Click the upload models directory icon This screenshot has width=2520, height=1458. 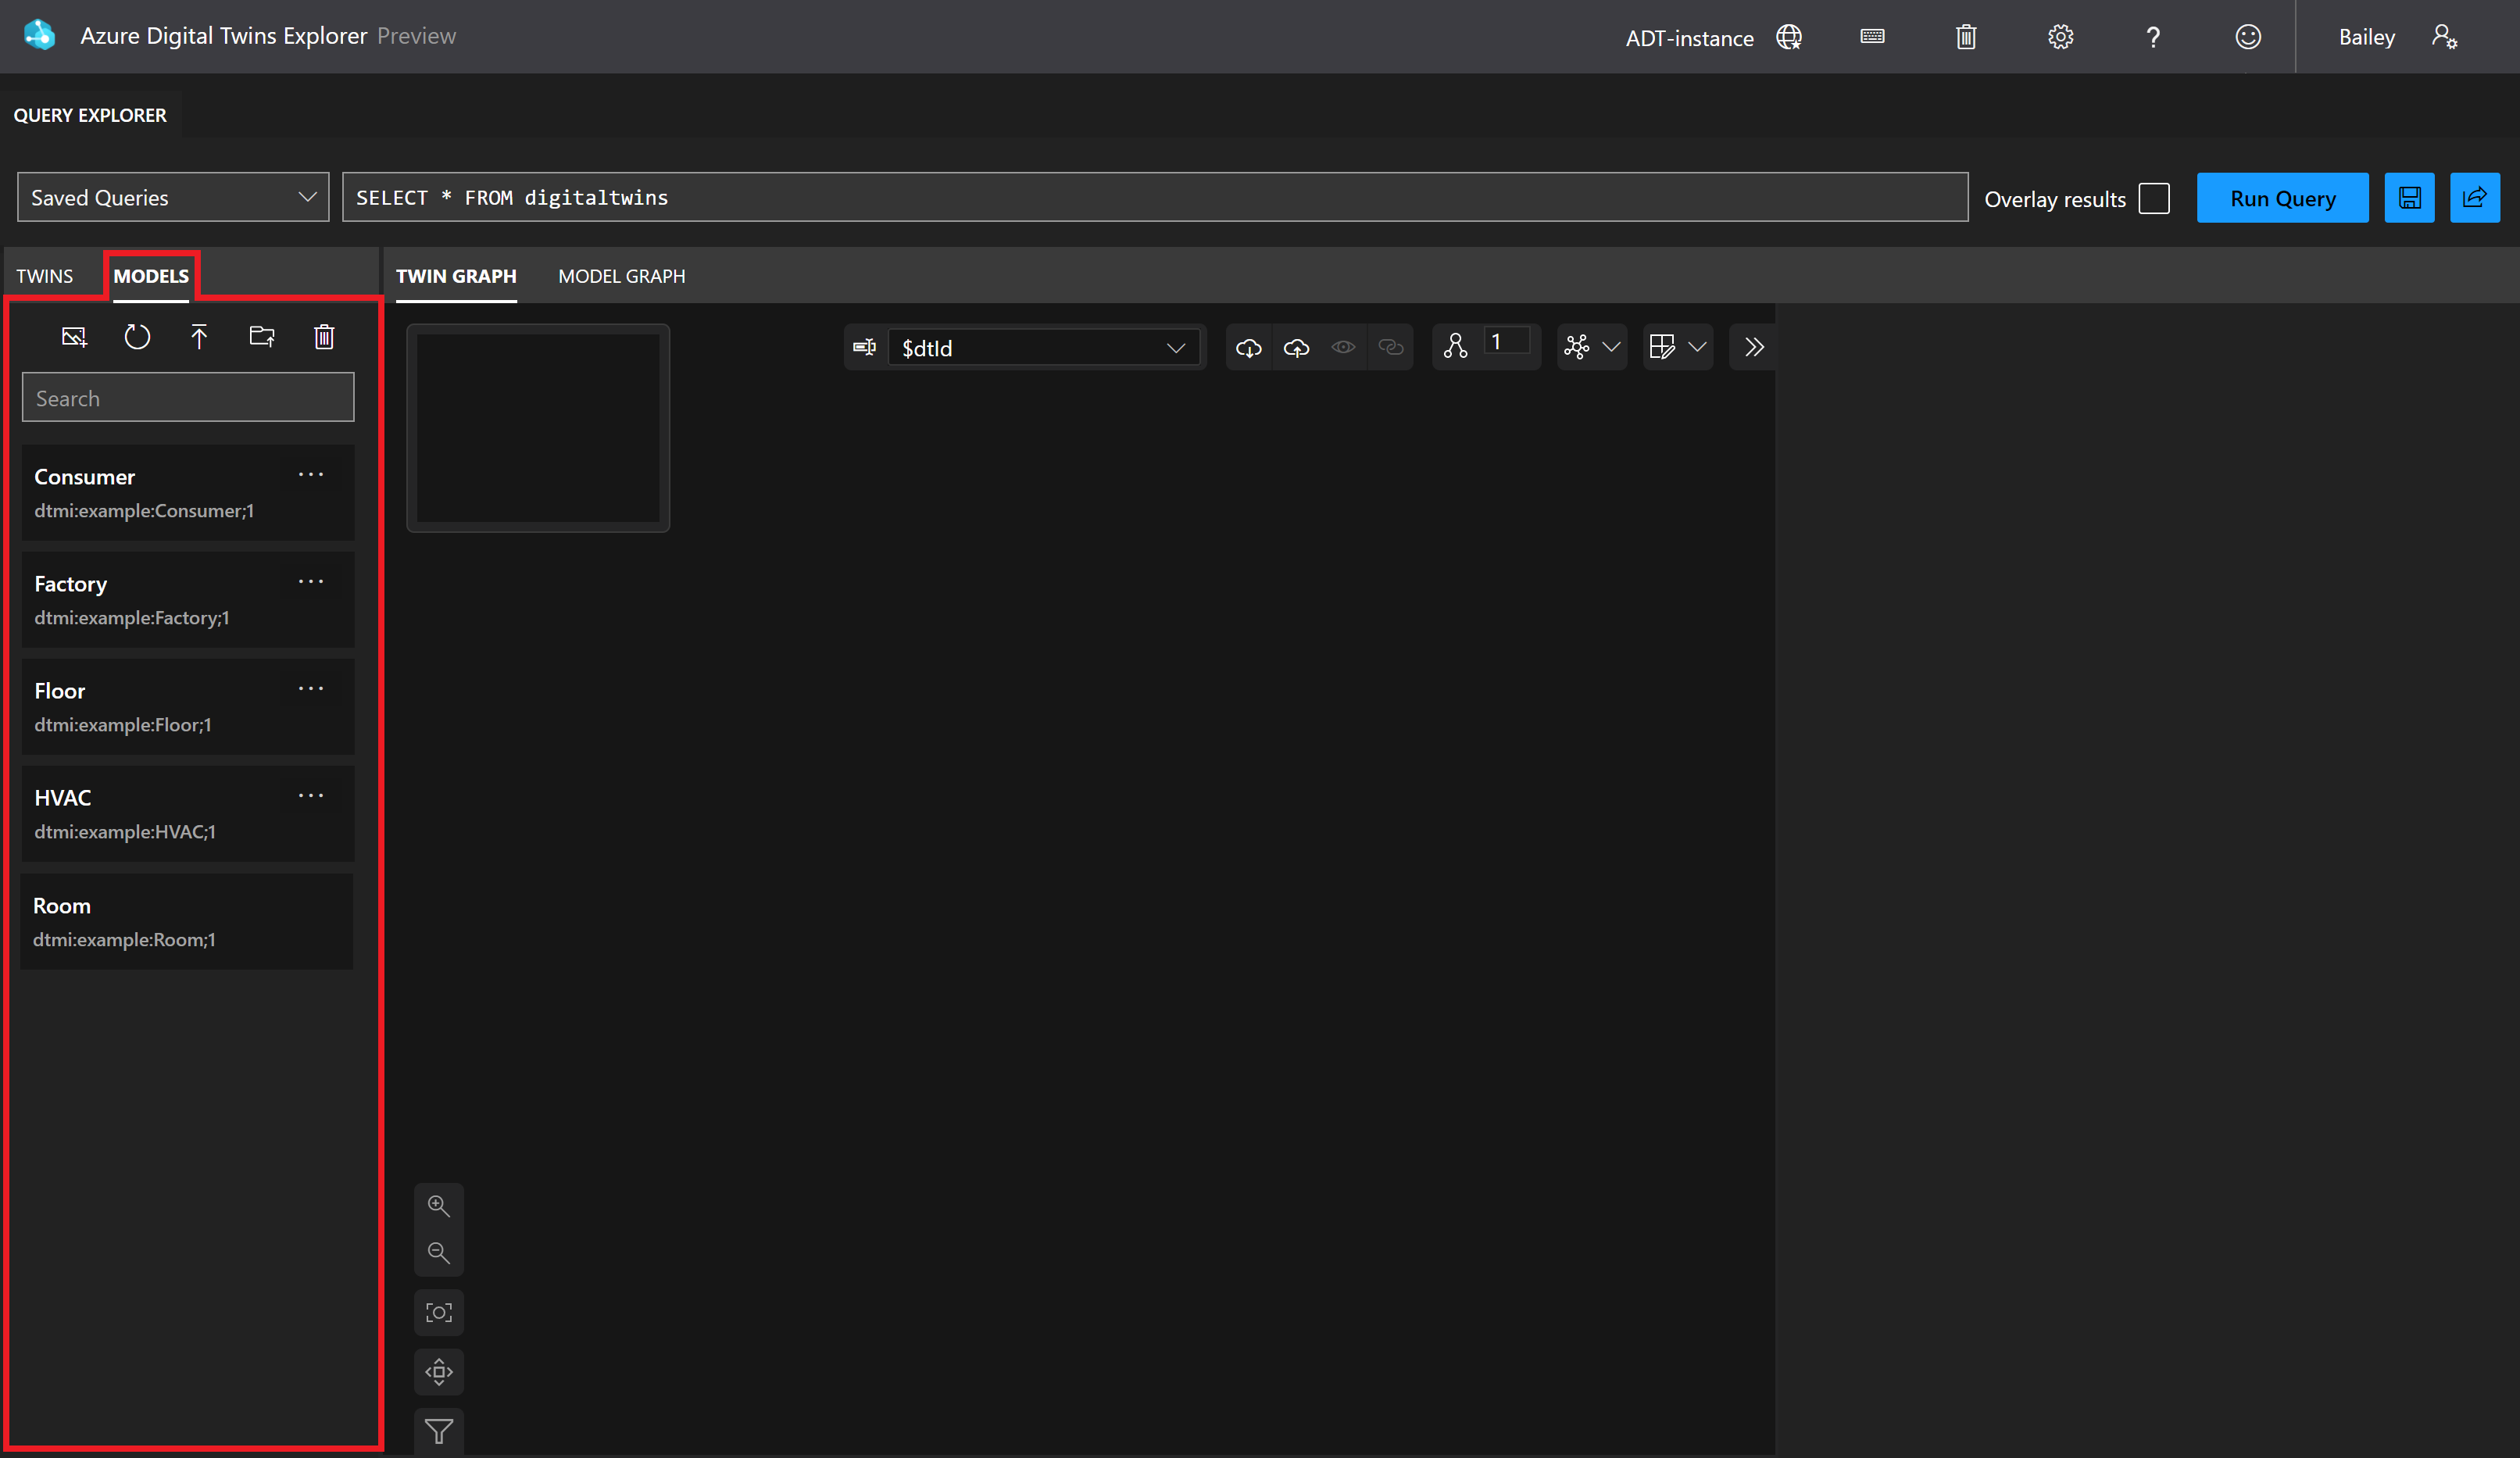pos(262,337)
